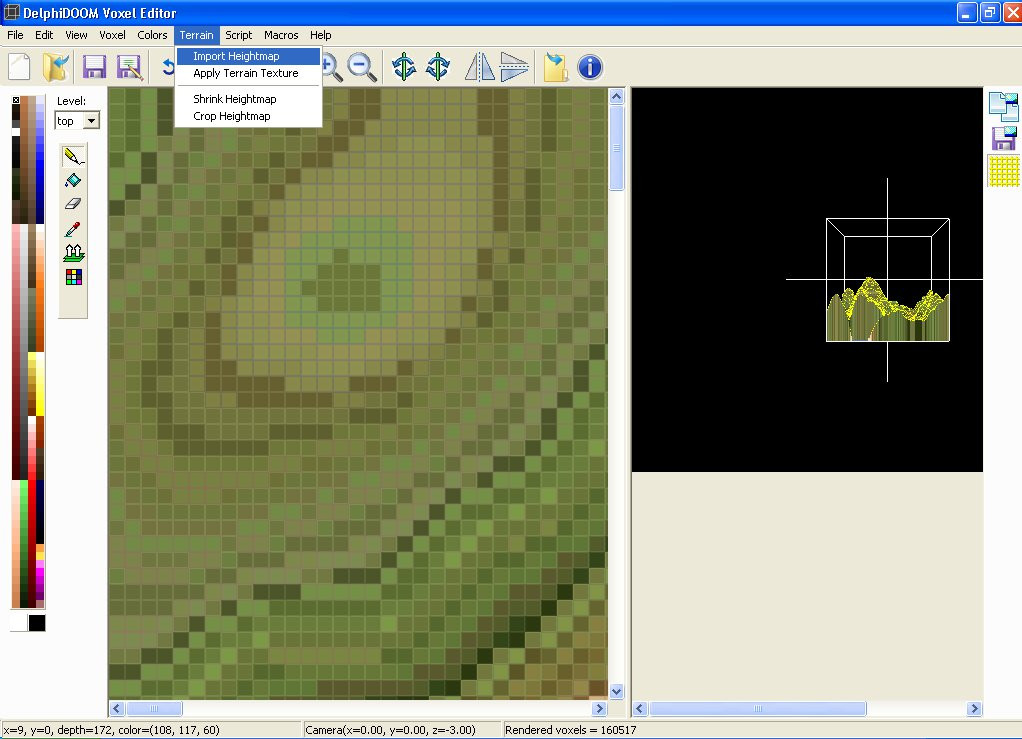Pick a color with the eyedropper tool
The width and height of the screenshot is (1022, 739).
(x=72, y=228)
